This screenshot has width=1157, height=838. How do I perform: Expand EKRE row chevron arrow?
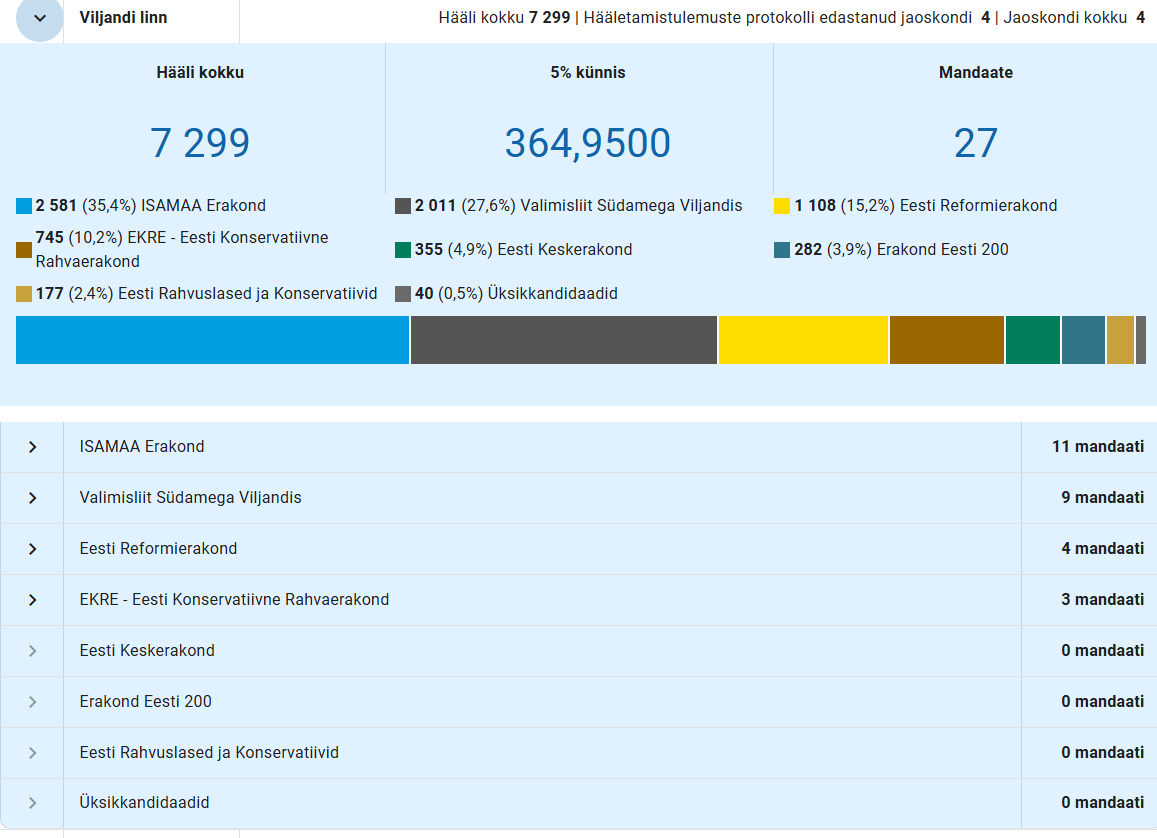[32, 600]
